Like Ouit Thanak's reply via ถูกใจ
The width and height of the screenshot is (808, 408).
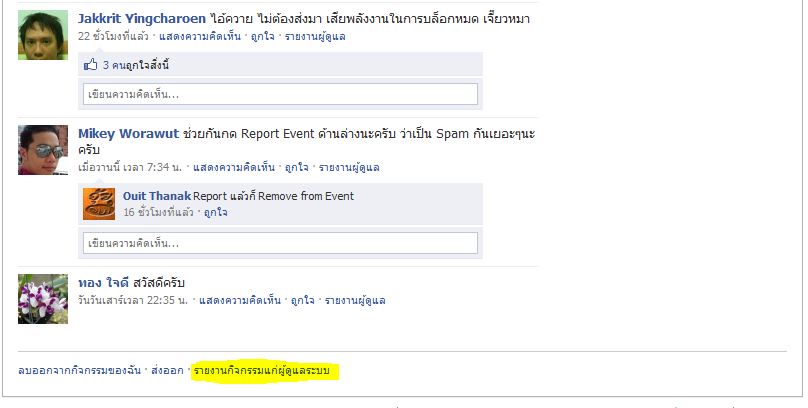click(x=215, y=212)
